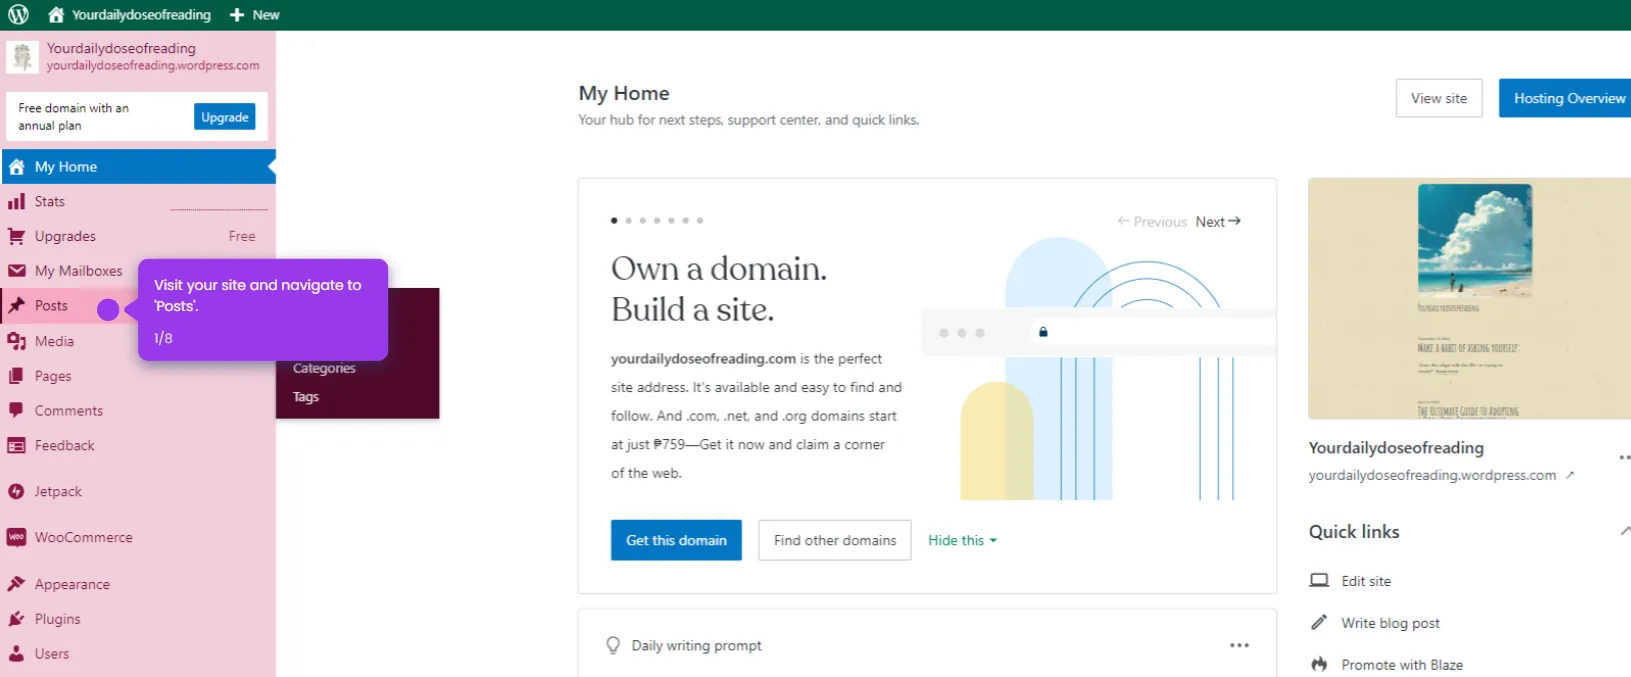The width and height of the screenshot is (1631, 677).
Task: Click the Media icon in sidebar
Action: pyautogui.click(x=17, y=341)
